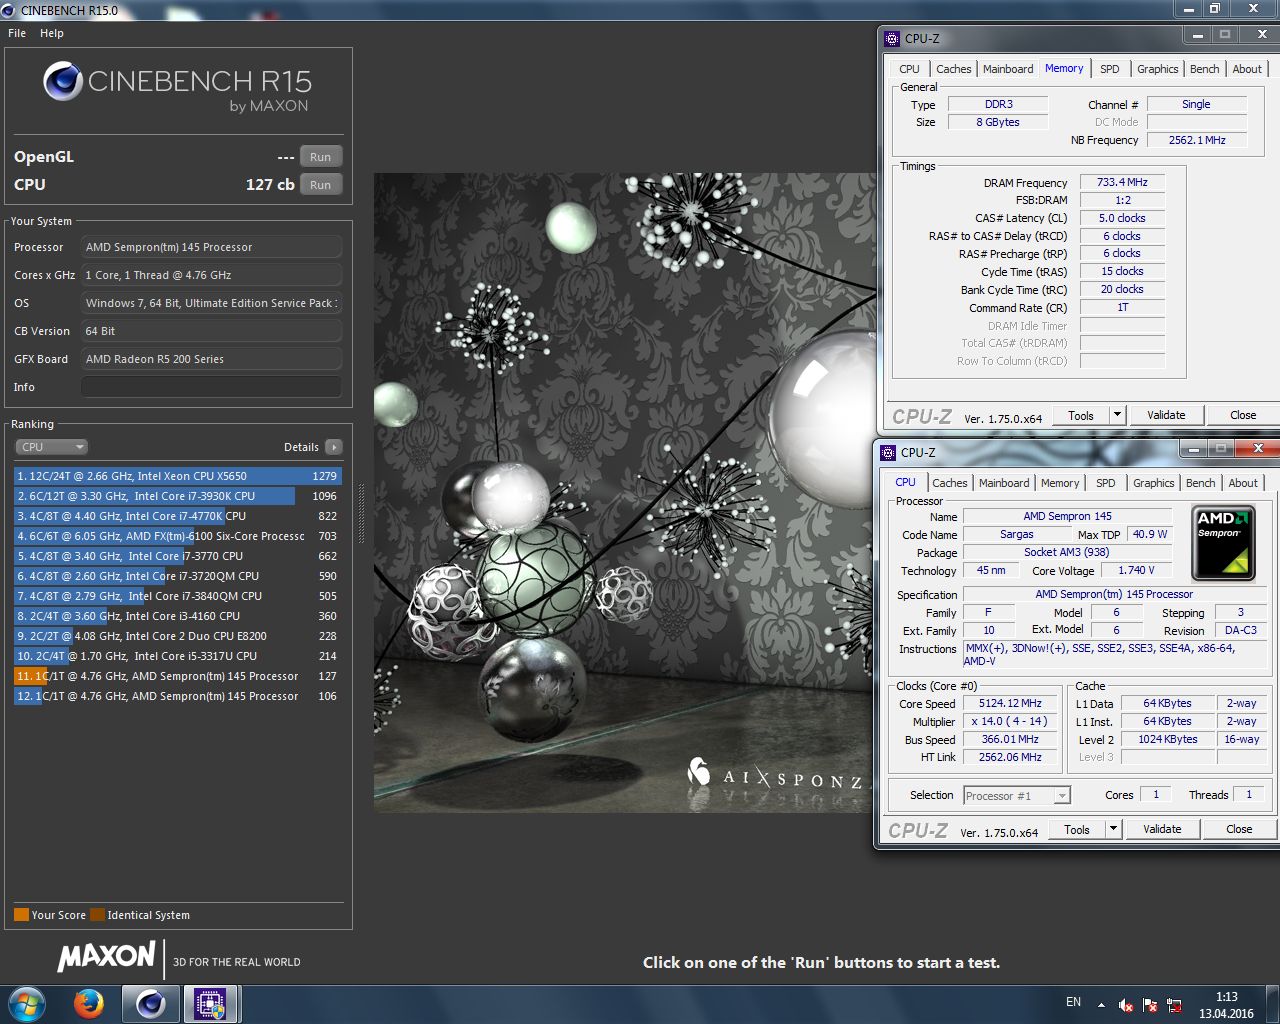Open Mainboard tab in upper CPU-Z window

pos(1008,69)
